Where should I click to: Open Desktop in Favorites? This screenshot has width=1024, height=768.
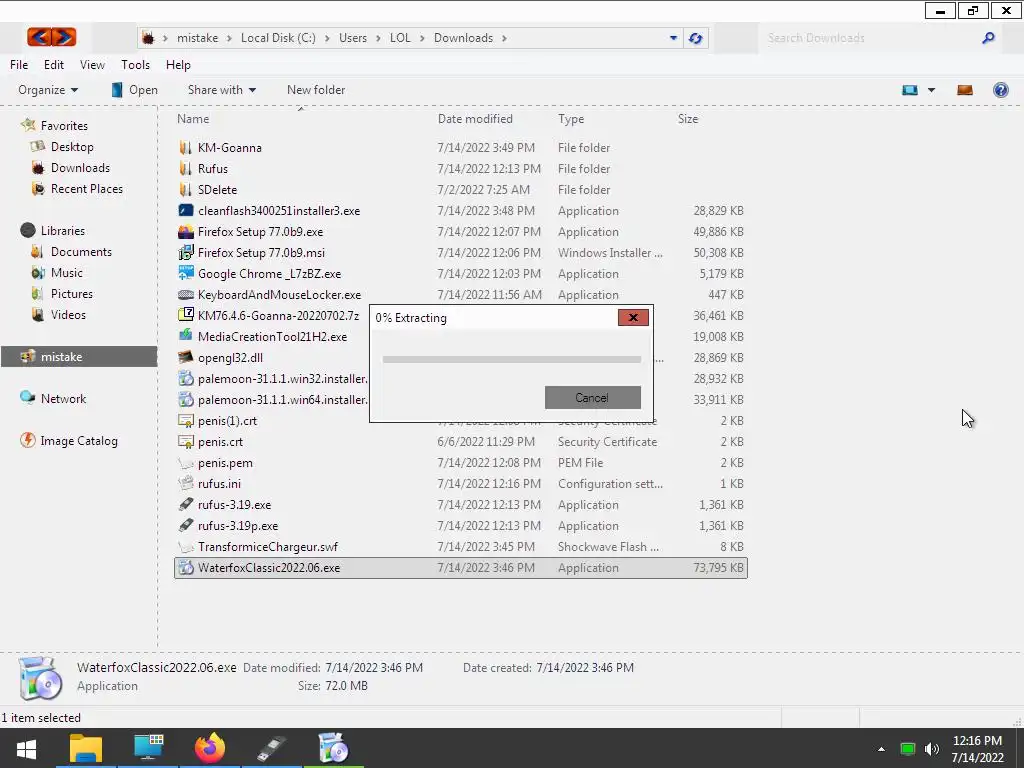pyautogui.click(x=72, y=147)
